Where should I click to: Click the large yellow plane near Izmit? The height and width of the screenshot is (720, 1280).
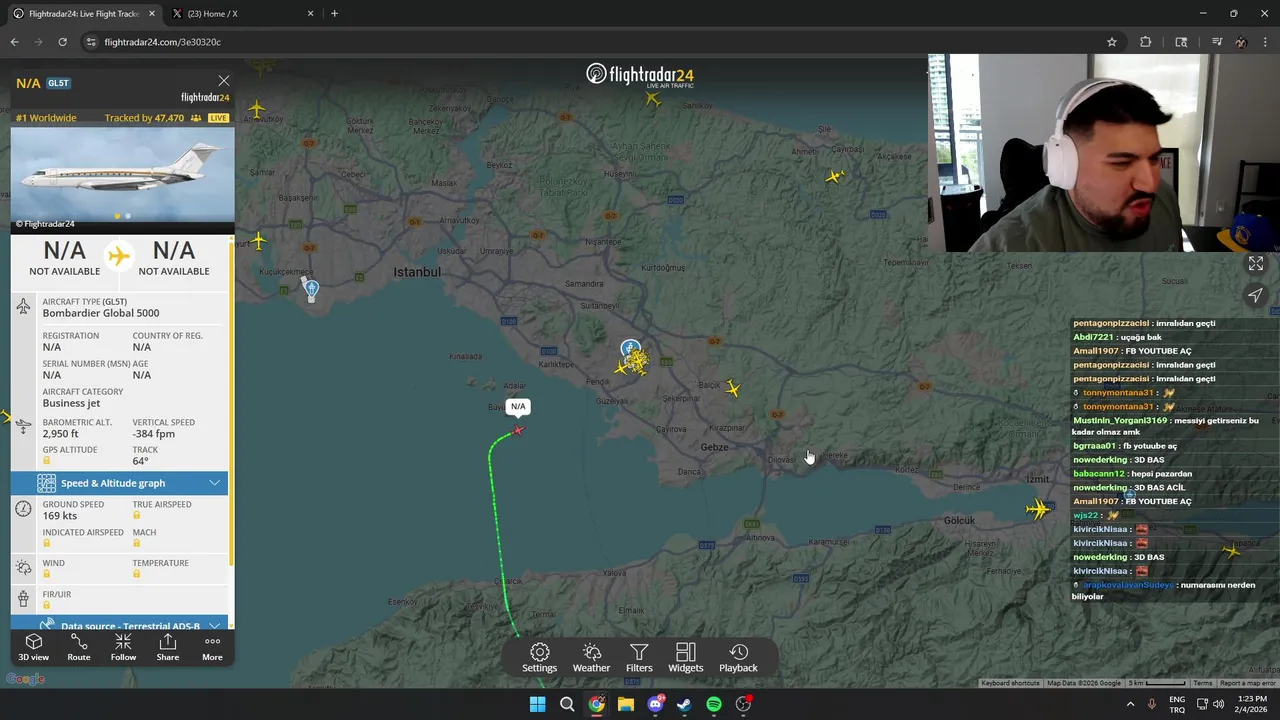1038,509
